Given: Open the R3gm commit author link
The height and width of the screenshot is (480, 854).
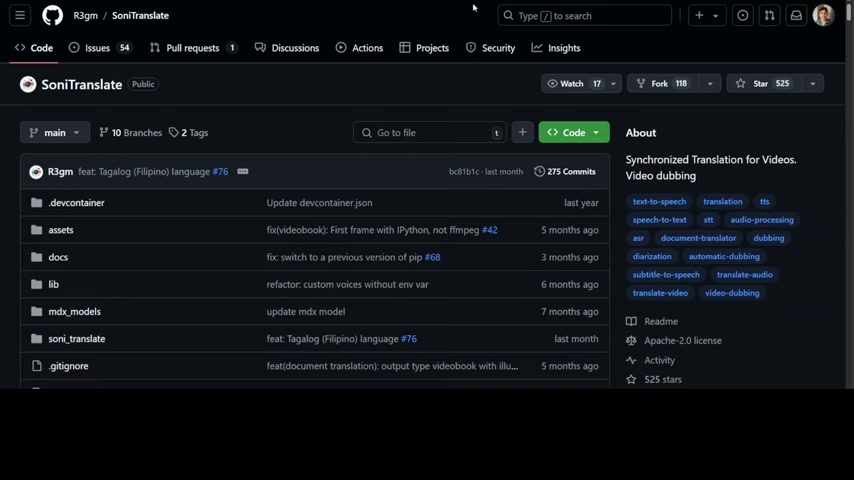Looking at the screenshot, I should click(60, 172).
